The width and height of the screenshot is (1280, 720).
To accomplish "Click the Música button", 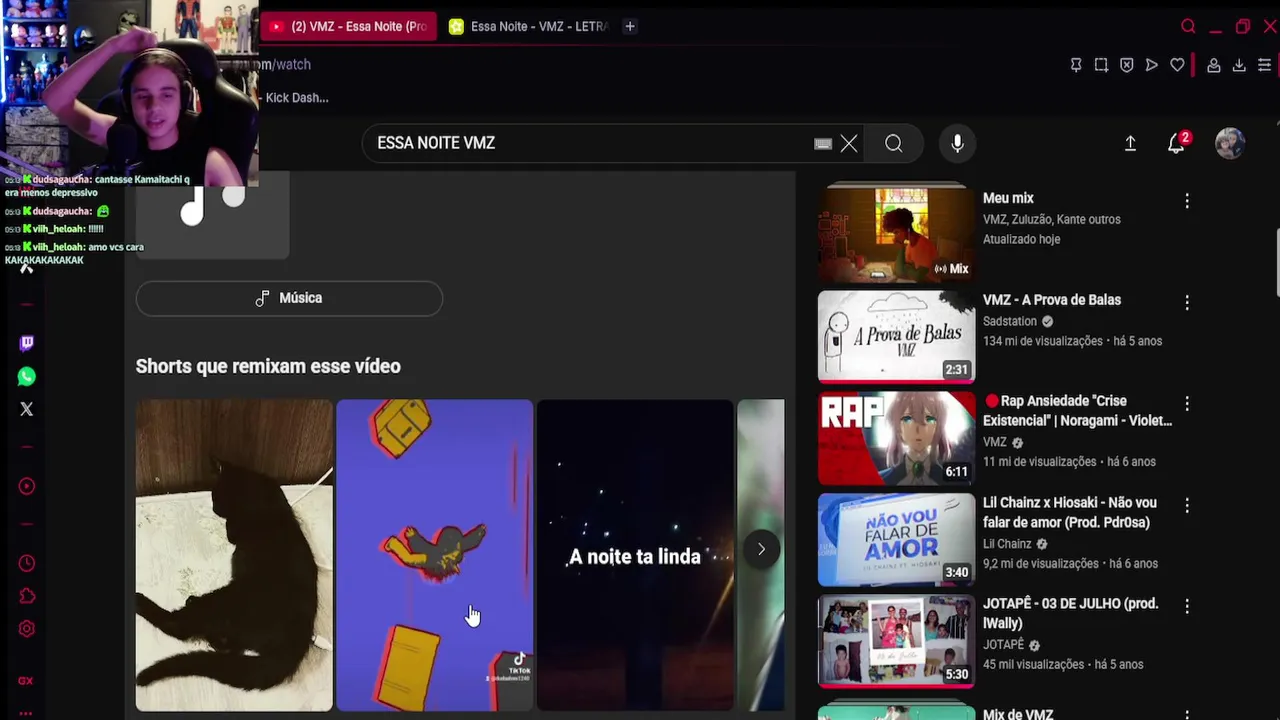I will pyautogui.click(x=289, y=298).
